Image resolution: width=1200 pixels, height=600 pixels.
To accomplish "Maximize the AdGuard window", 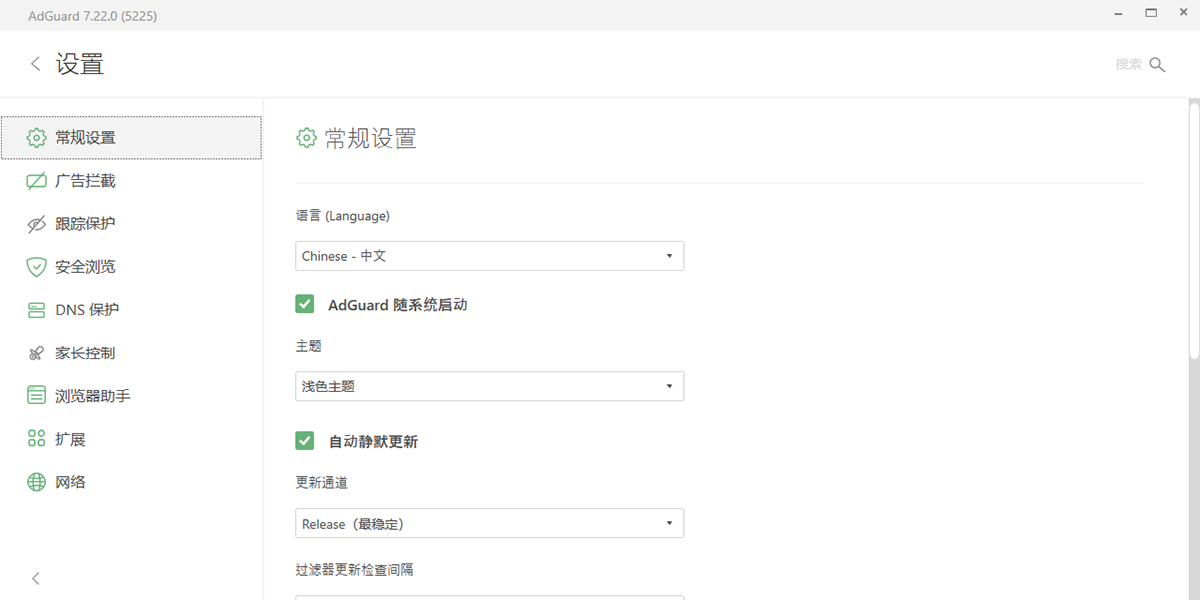I will click(x=1151, y=14).
